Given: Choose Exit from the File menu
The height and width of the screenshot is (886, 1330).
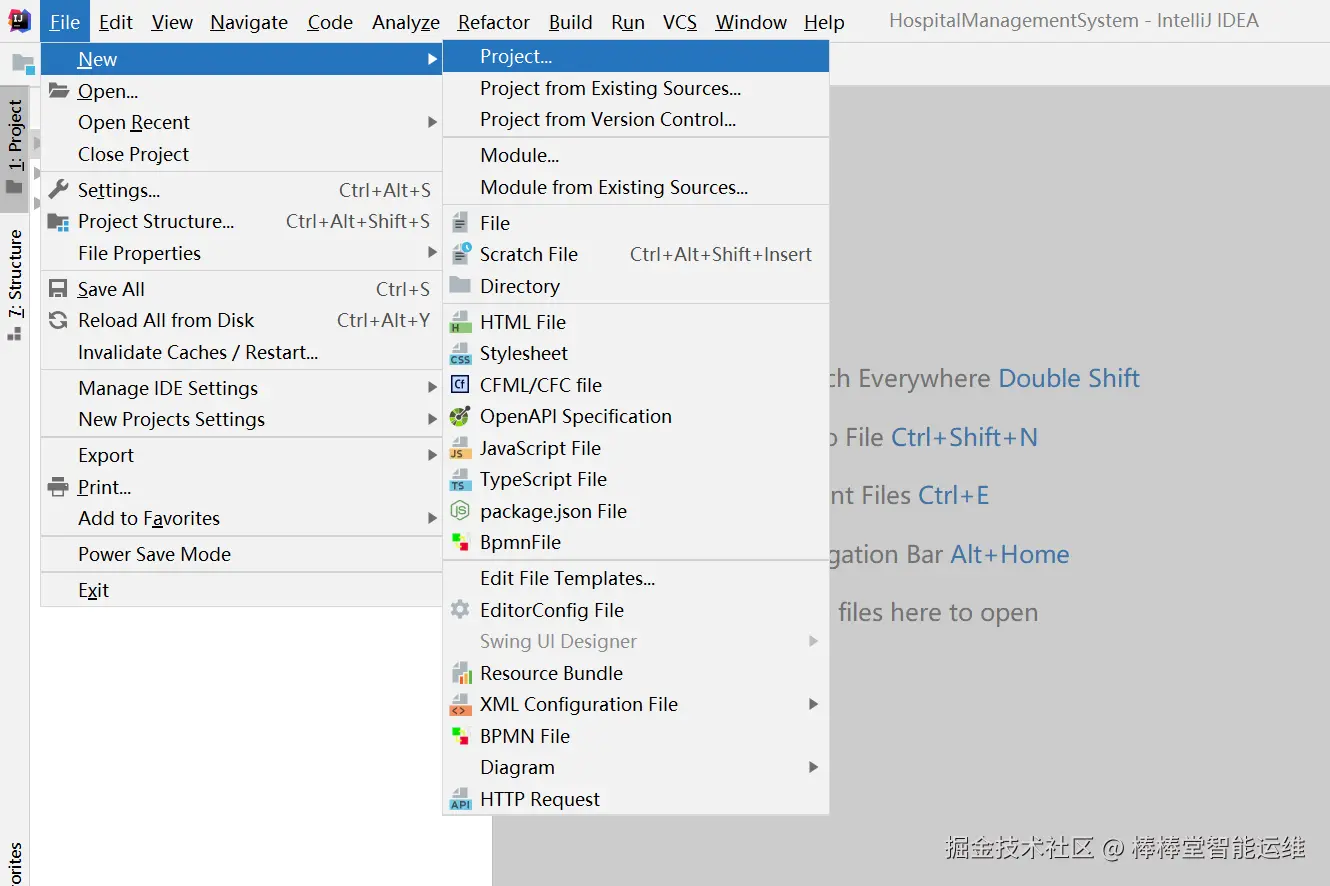Looking at the screenshot, I should coord(241,590).
